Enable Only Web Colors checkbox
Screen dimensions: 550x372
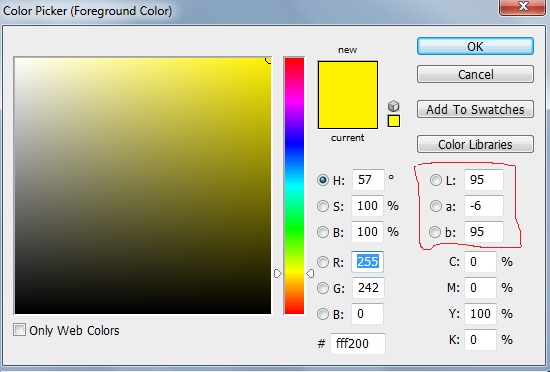coord(19,330)
